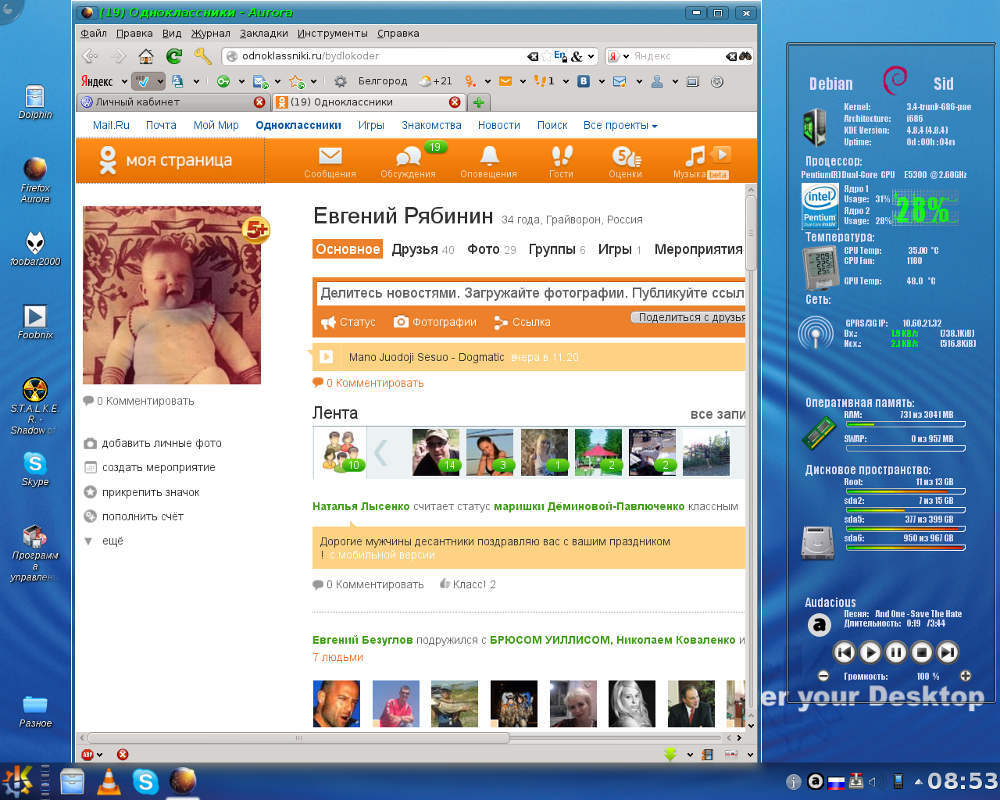Viewport: 1000px width, 800px height.
Task: Close the Одноклассники tab
Action: tap(455, 102)
